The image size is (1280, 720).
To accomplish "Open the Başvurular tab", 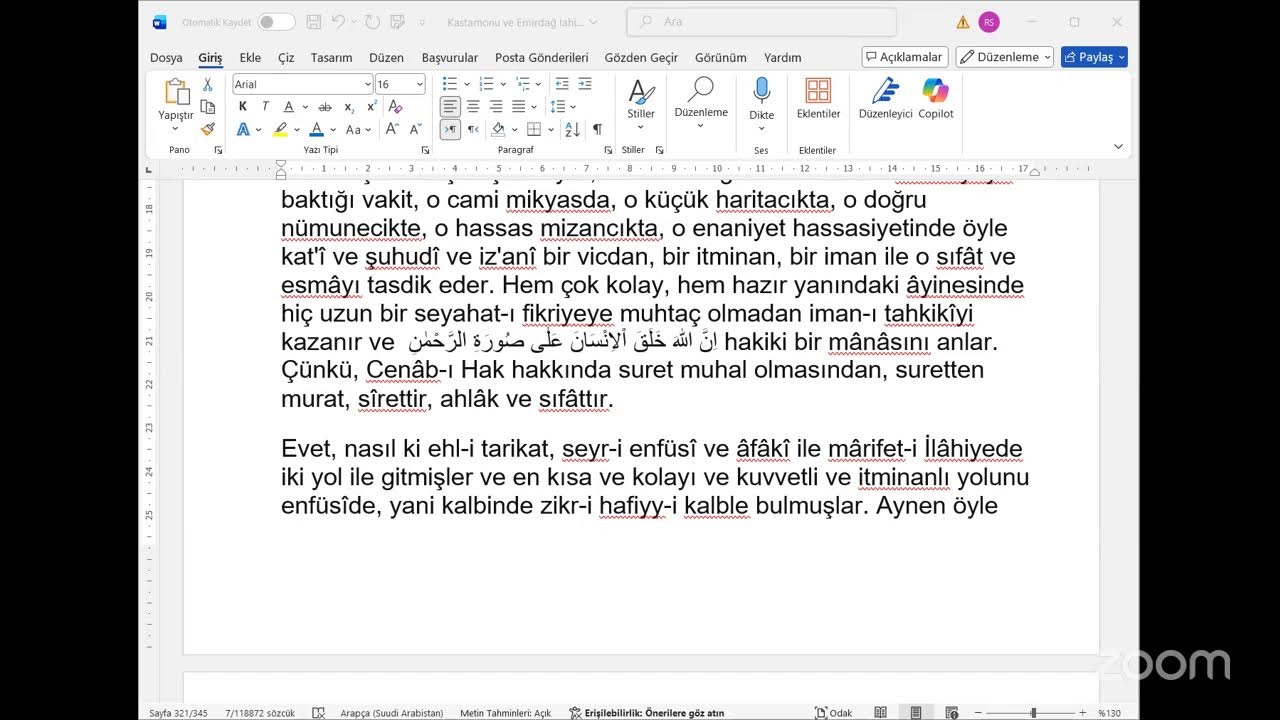I will coord(450,58).
